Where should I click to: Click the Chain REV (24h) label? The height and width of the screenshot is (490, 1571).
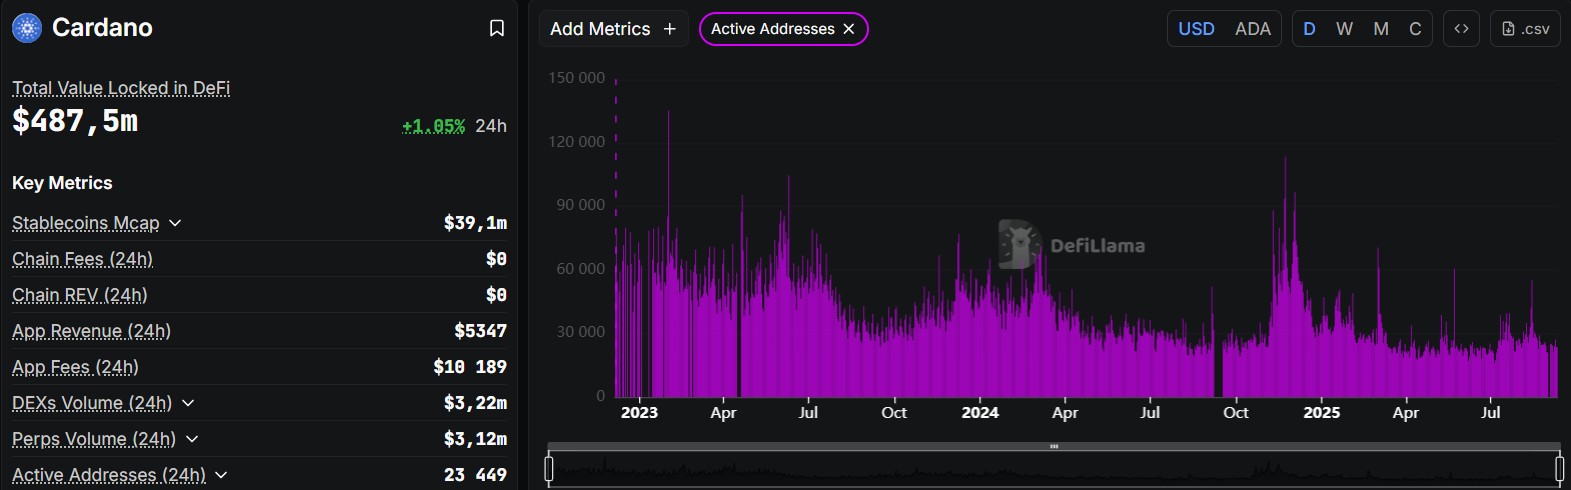[x=79, y=295]
